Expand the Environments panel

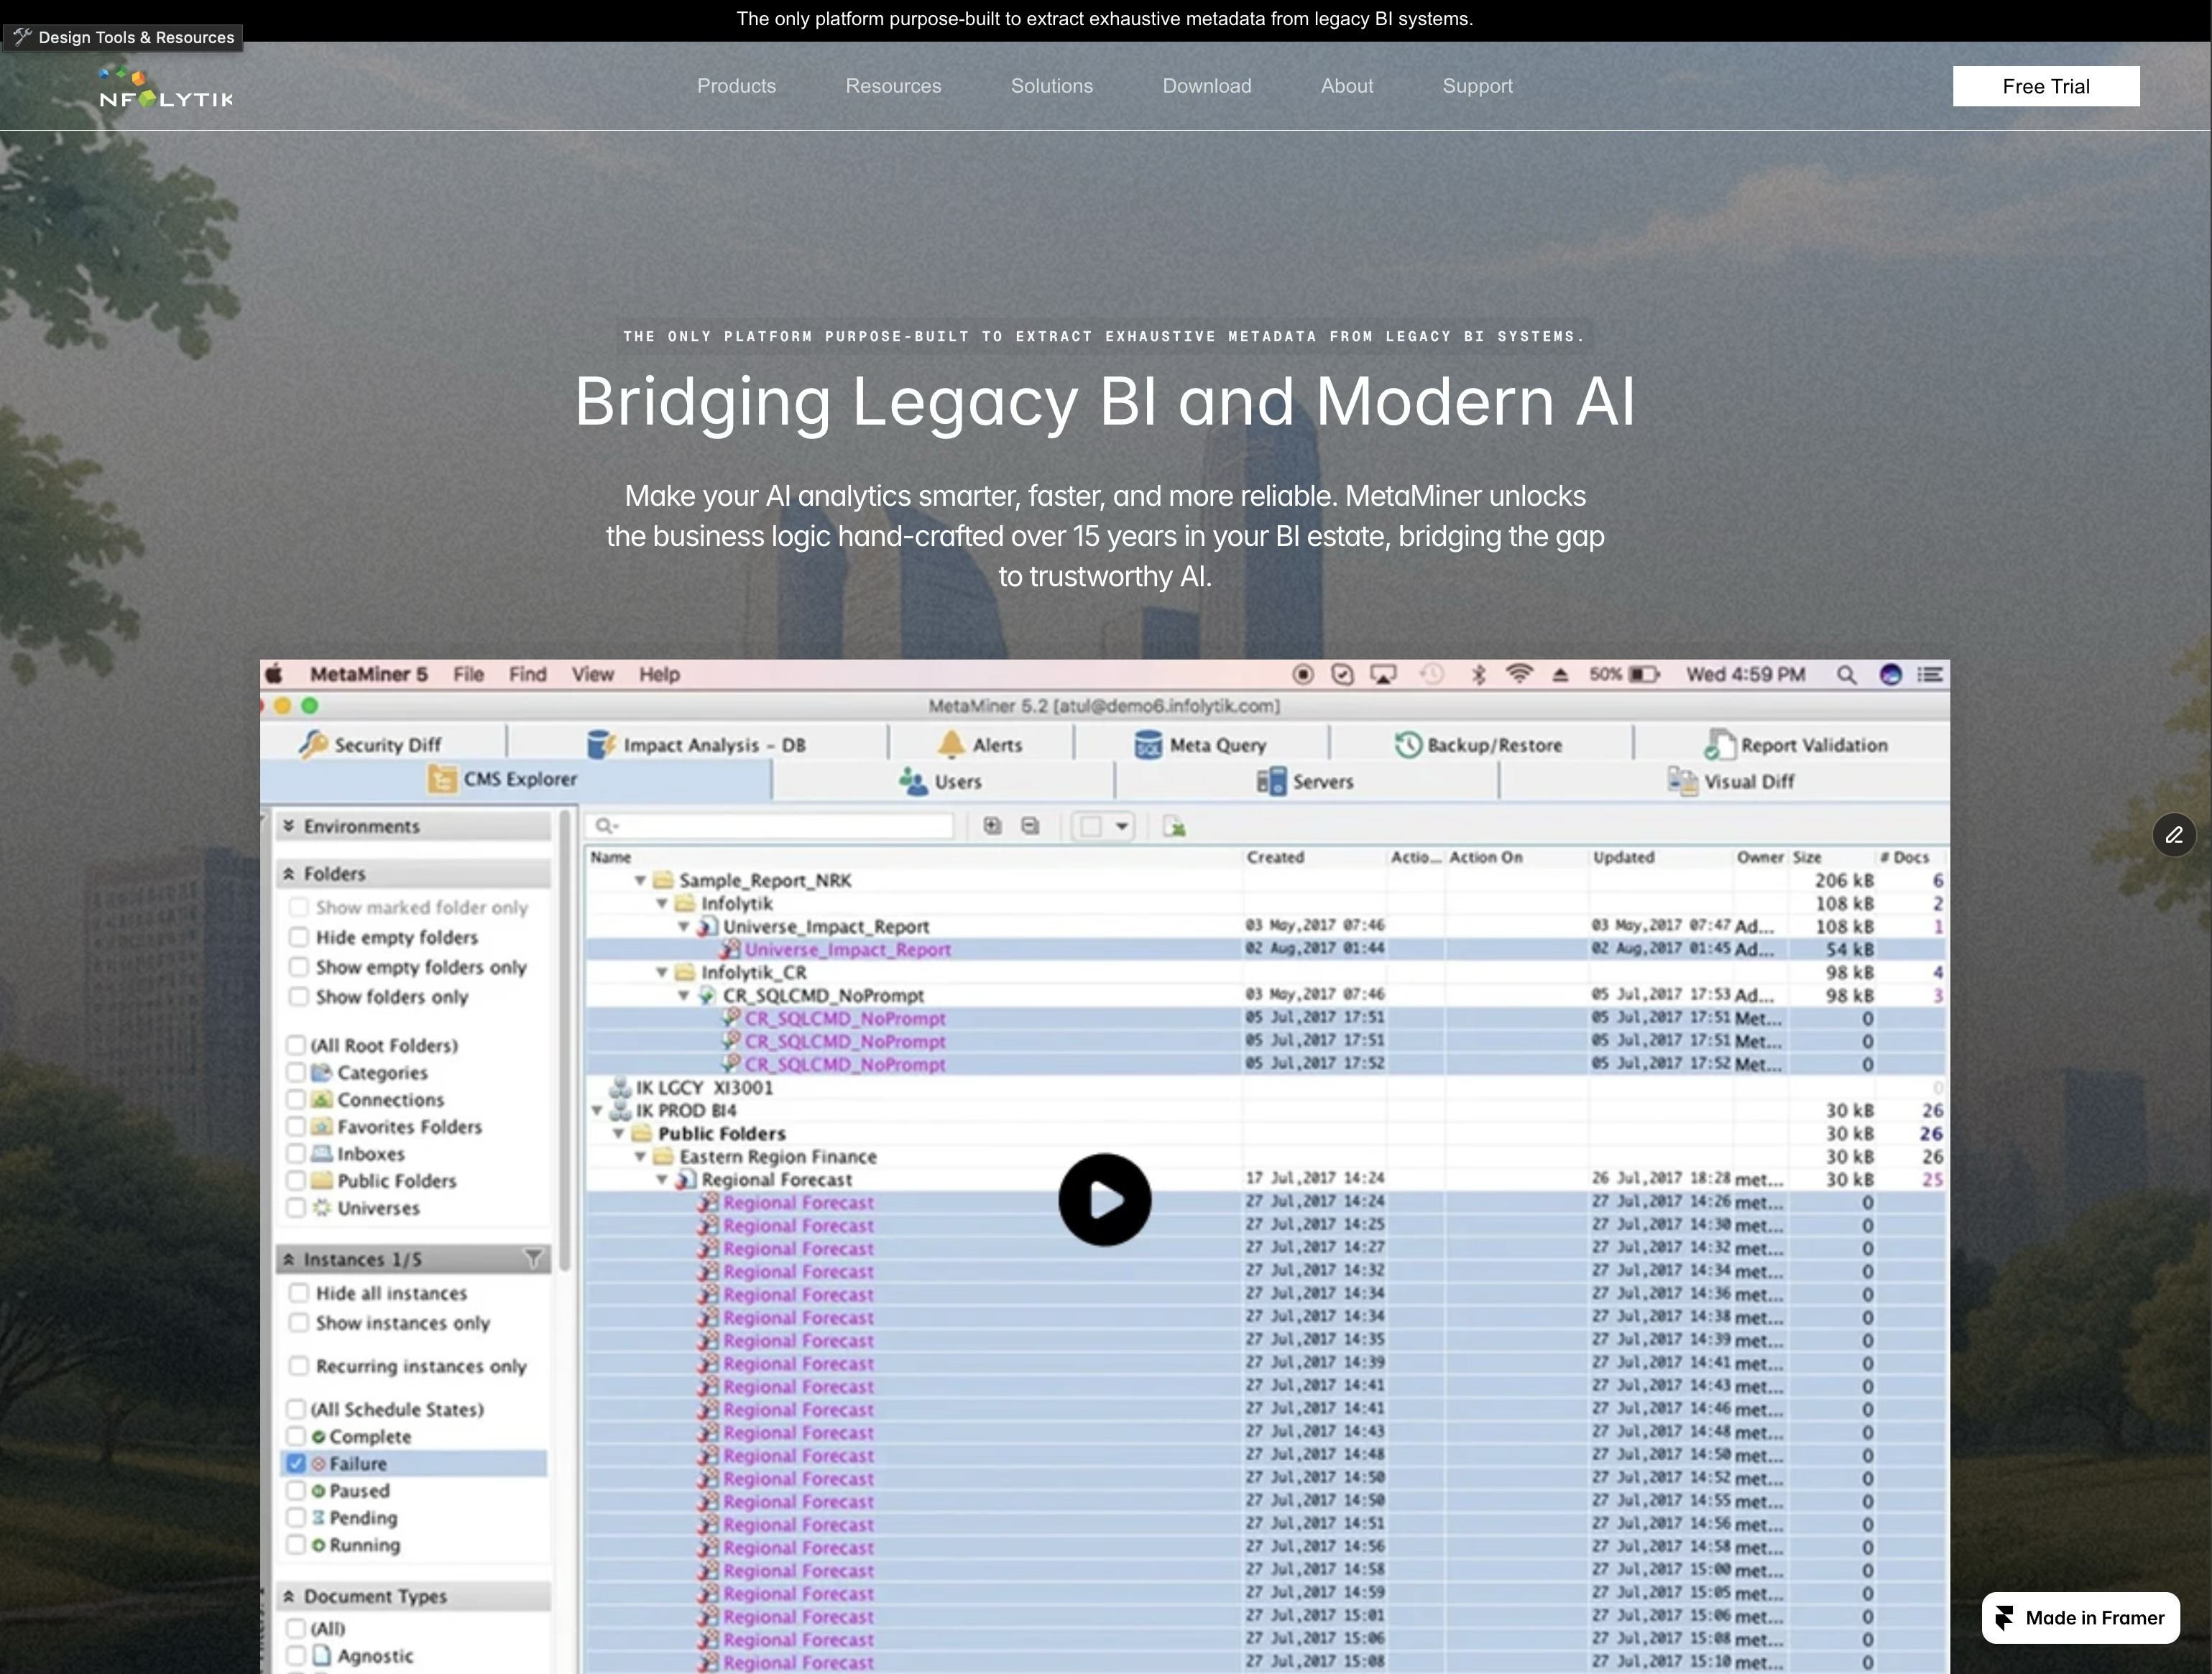click(x=289, y=826)
